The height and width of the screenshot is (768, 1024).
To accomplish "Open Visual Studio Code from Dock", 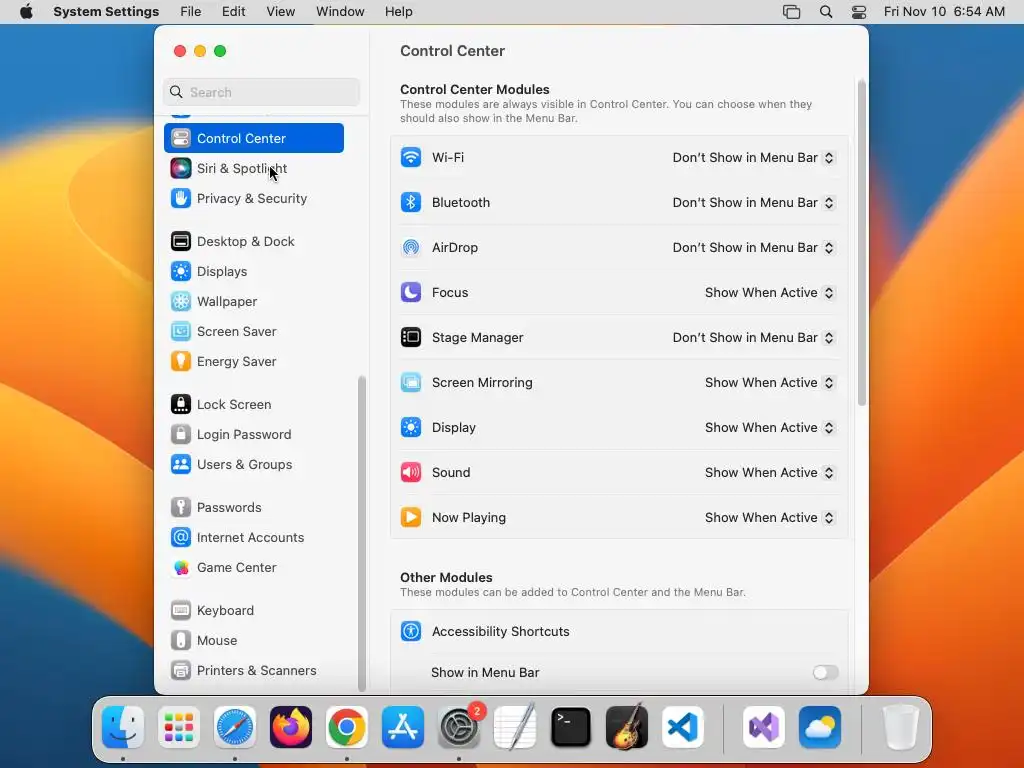I will point(682,727).
